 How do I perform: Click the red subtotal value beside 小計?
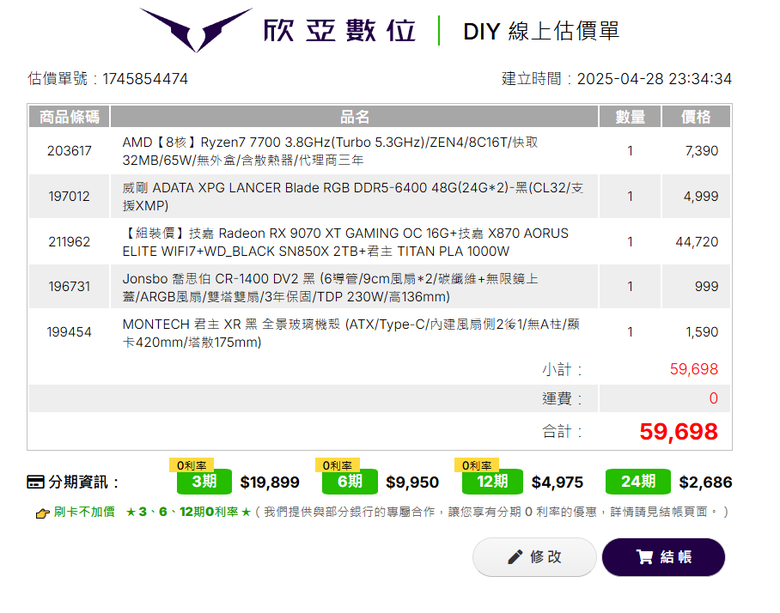click(x=694, y=369)
